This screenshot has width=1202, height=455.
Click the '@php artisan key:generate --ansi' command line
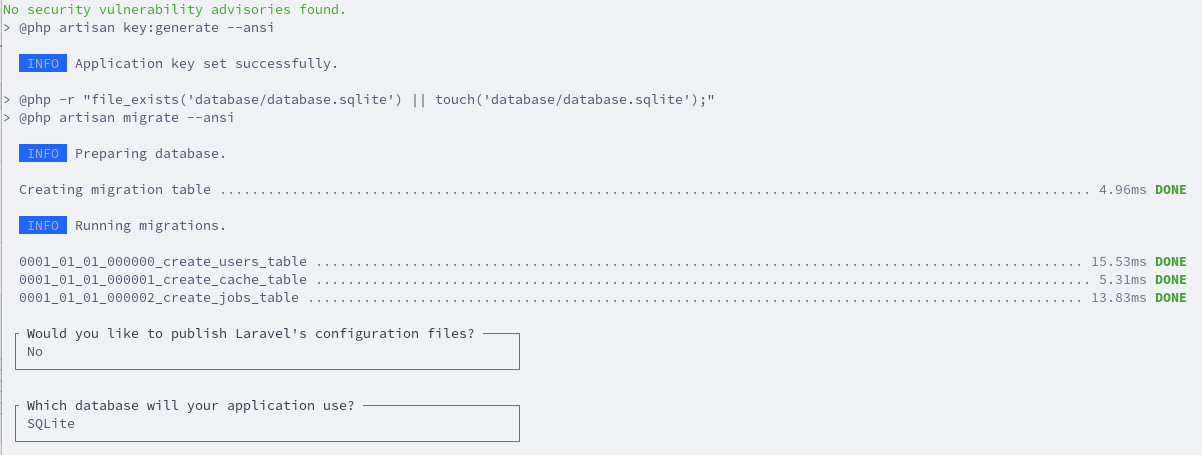[x=139, y=28]
